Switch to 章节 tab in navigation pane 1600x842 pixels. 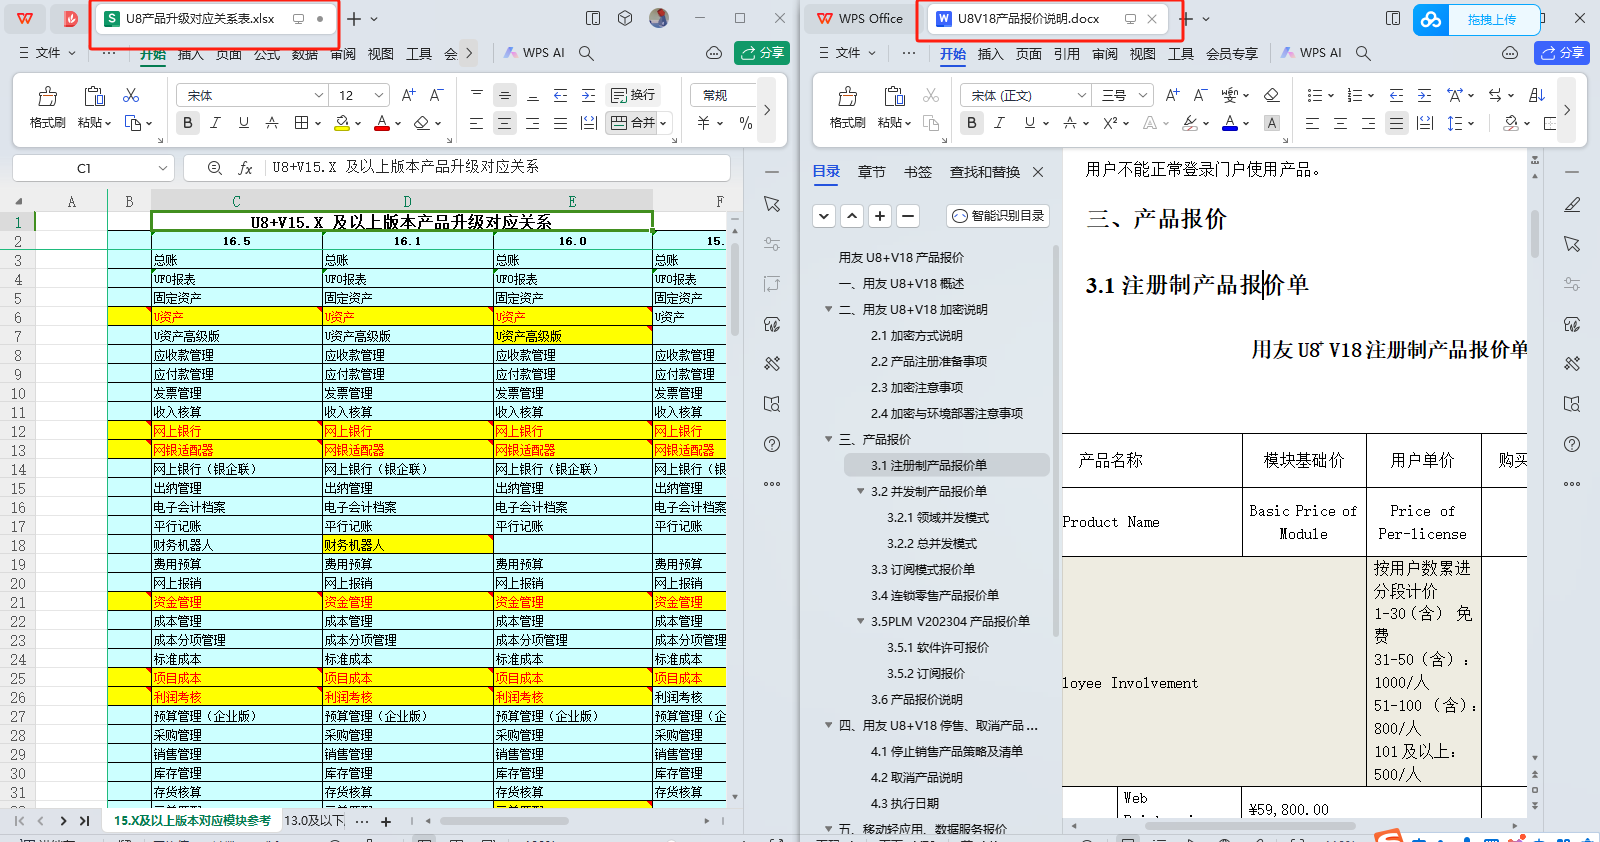tap(871, 172)
